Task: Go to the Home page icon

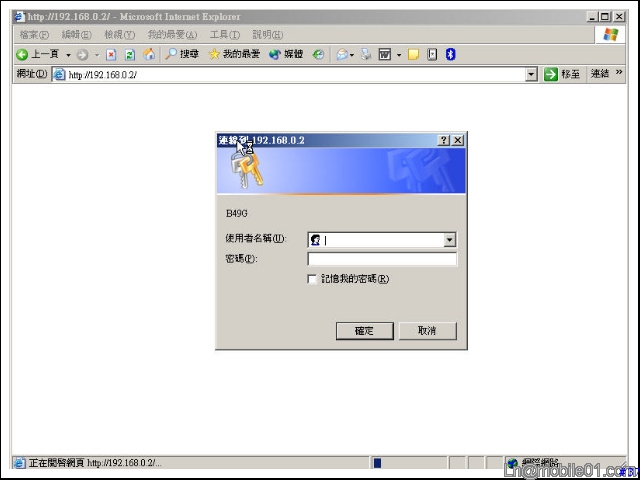Action: (x=149, y=54)
